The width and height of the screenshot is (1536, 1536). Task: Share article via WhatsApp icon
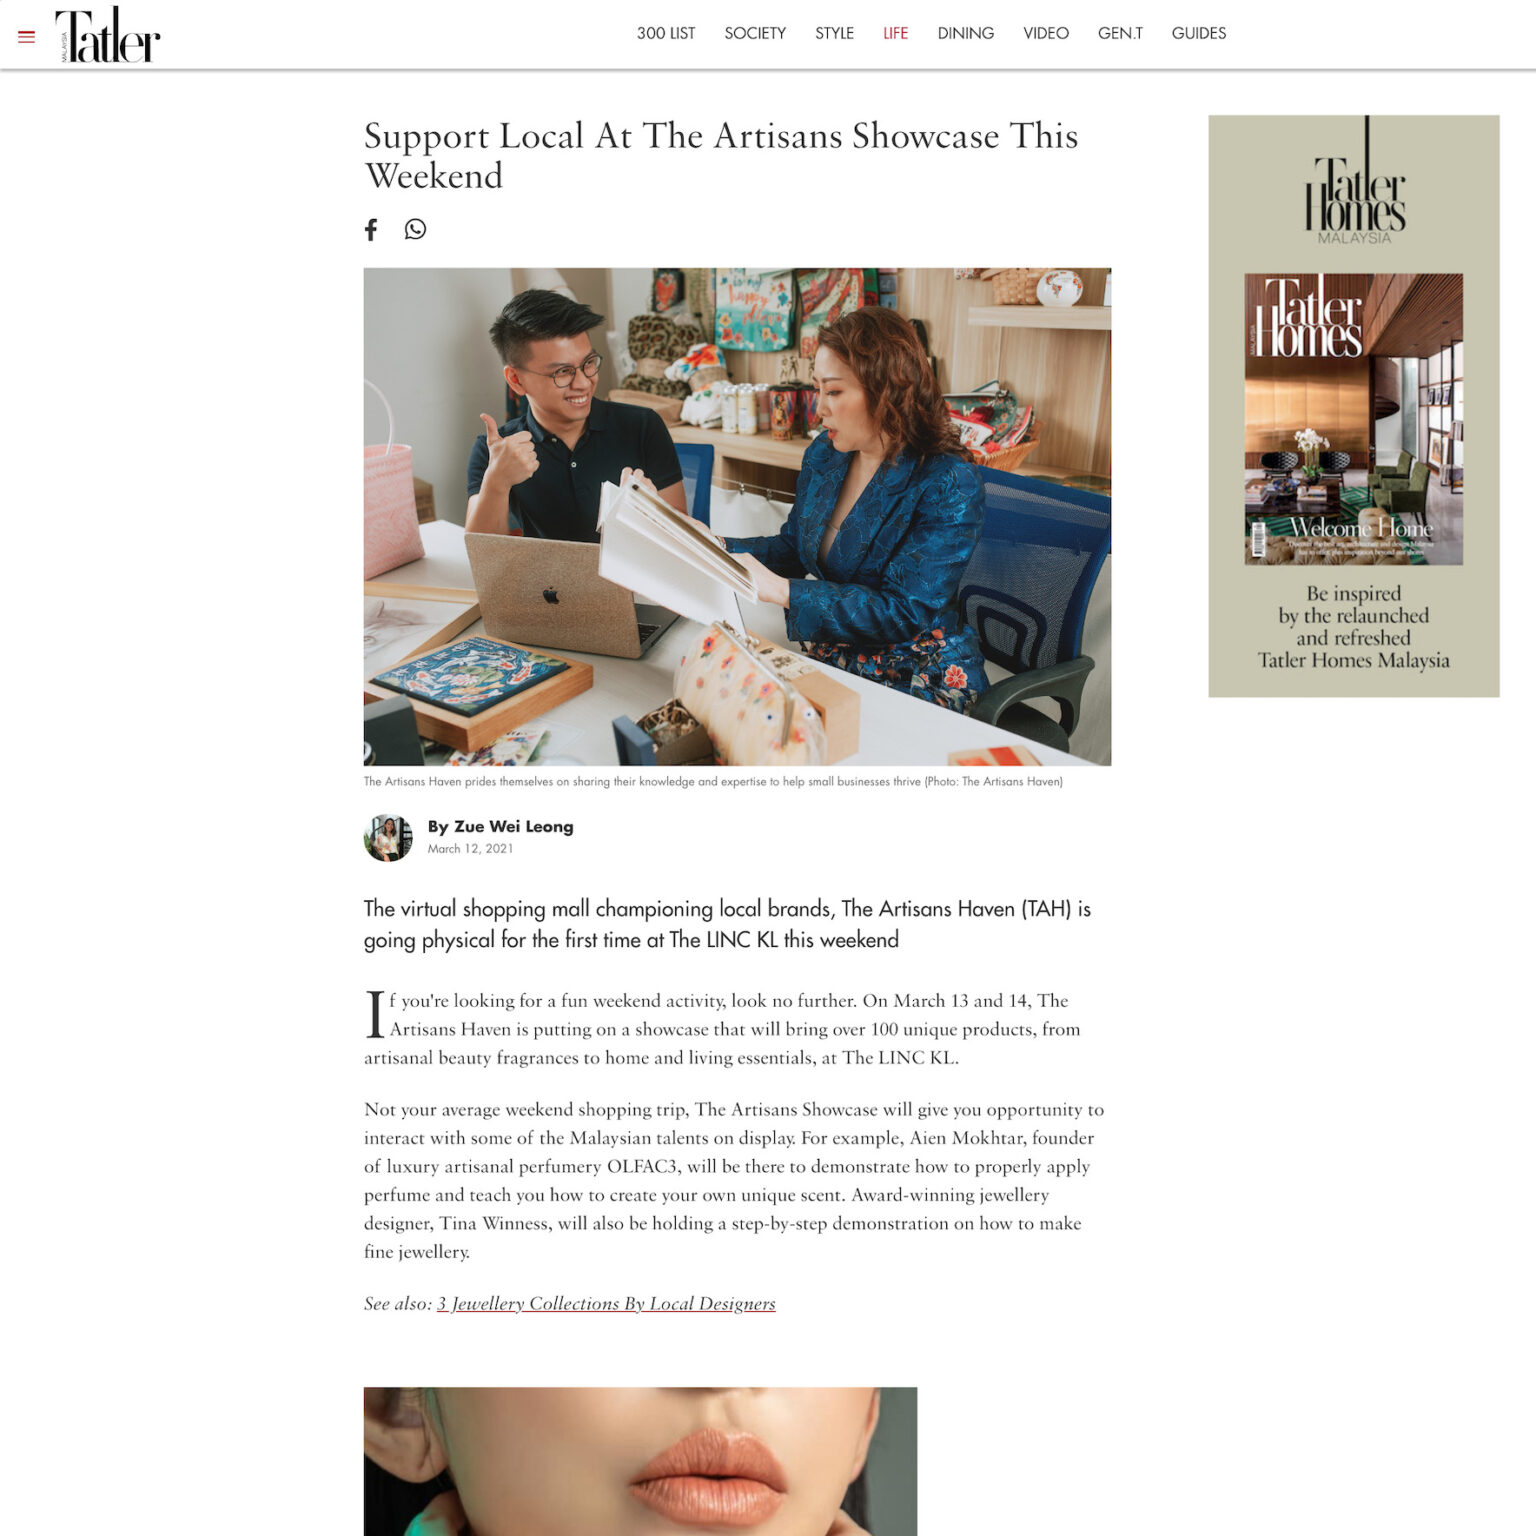click(x=415, y=230)
